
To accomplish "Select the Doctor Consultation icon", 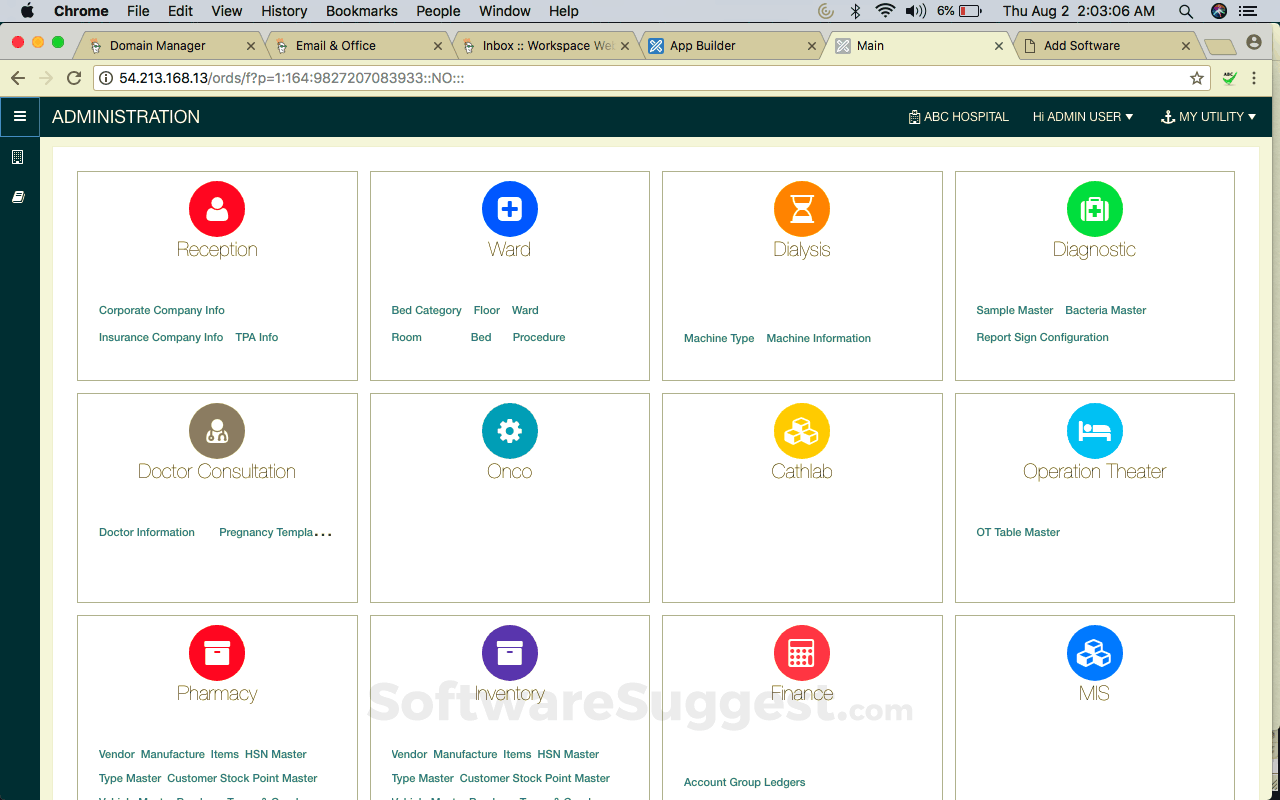I will point(217,430).
